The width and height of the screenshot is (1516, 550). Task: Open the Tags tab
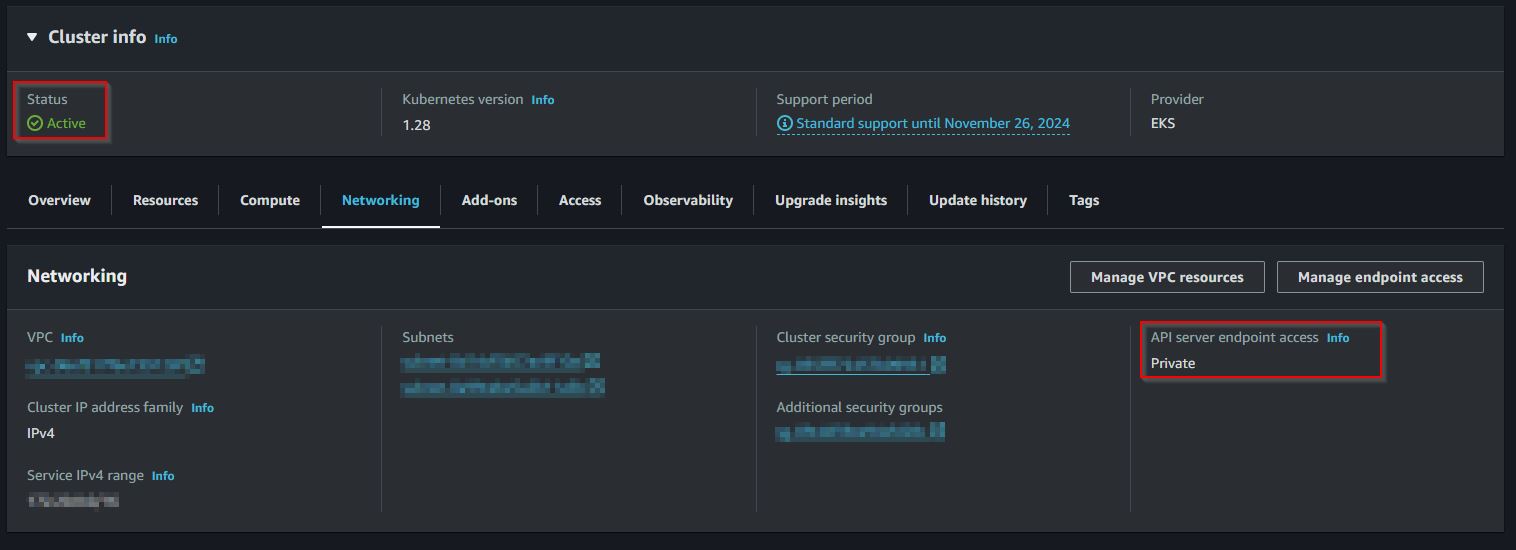[1084, 200]
